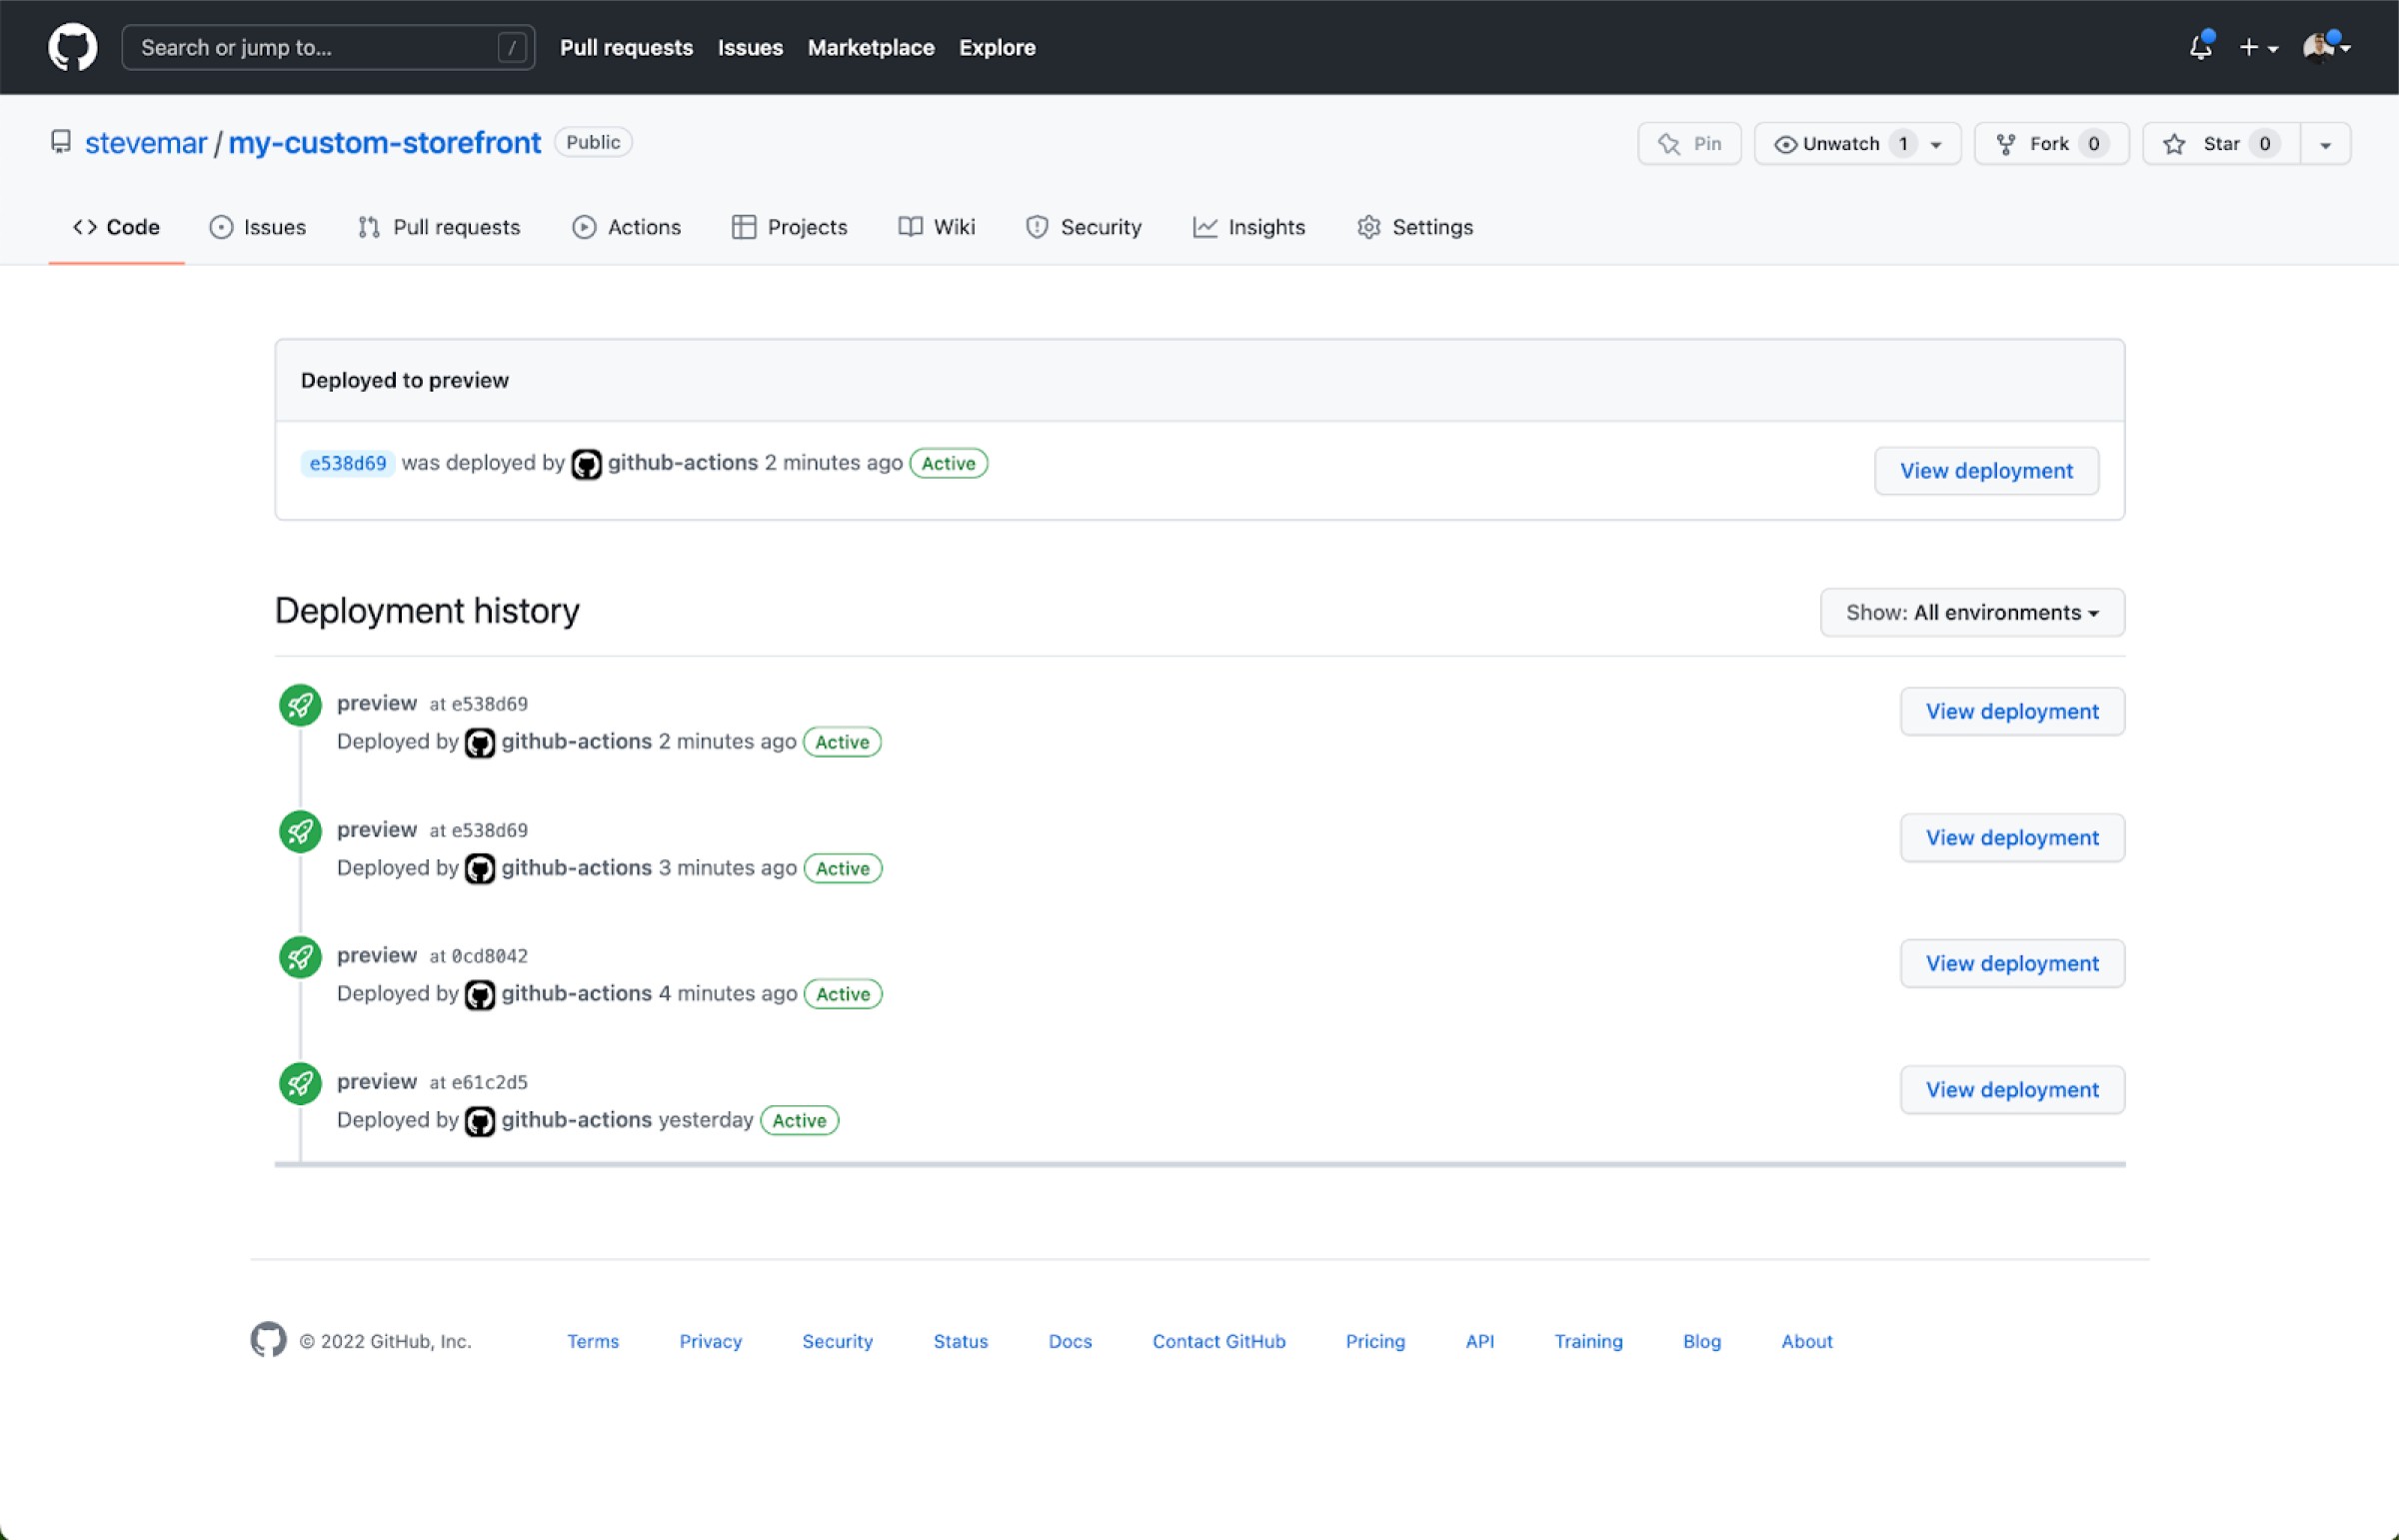
Task: Switch to the Settings tab
Action: [x=1432, y=226]
